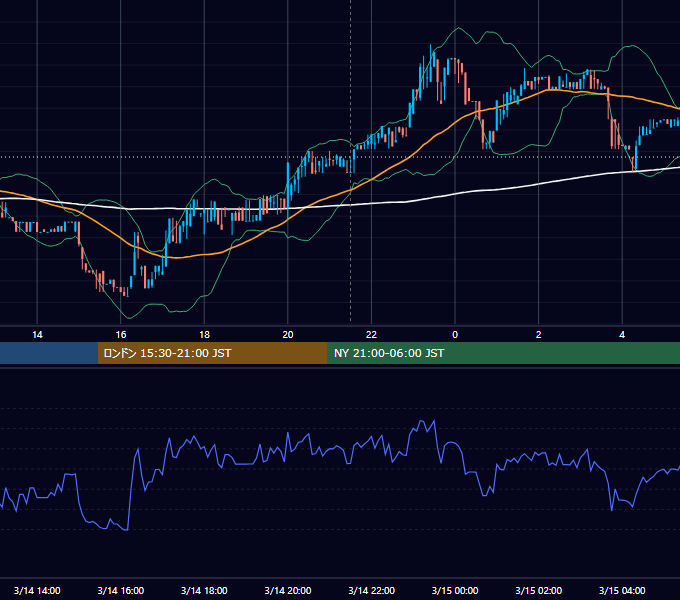Click the 3/15 02:00 time label
This screenshot has width=680, height=600.
539,590
